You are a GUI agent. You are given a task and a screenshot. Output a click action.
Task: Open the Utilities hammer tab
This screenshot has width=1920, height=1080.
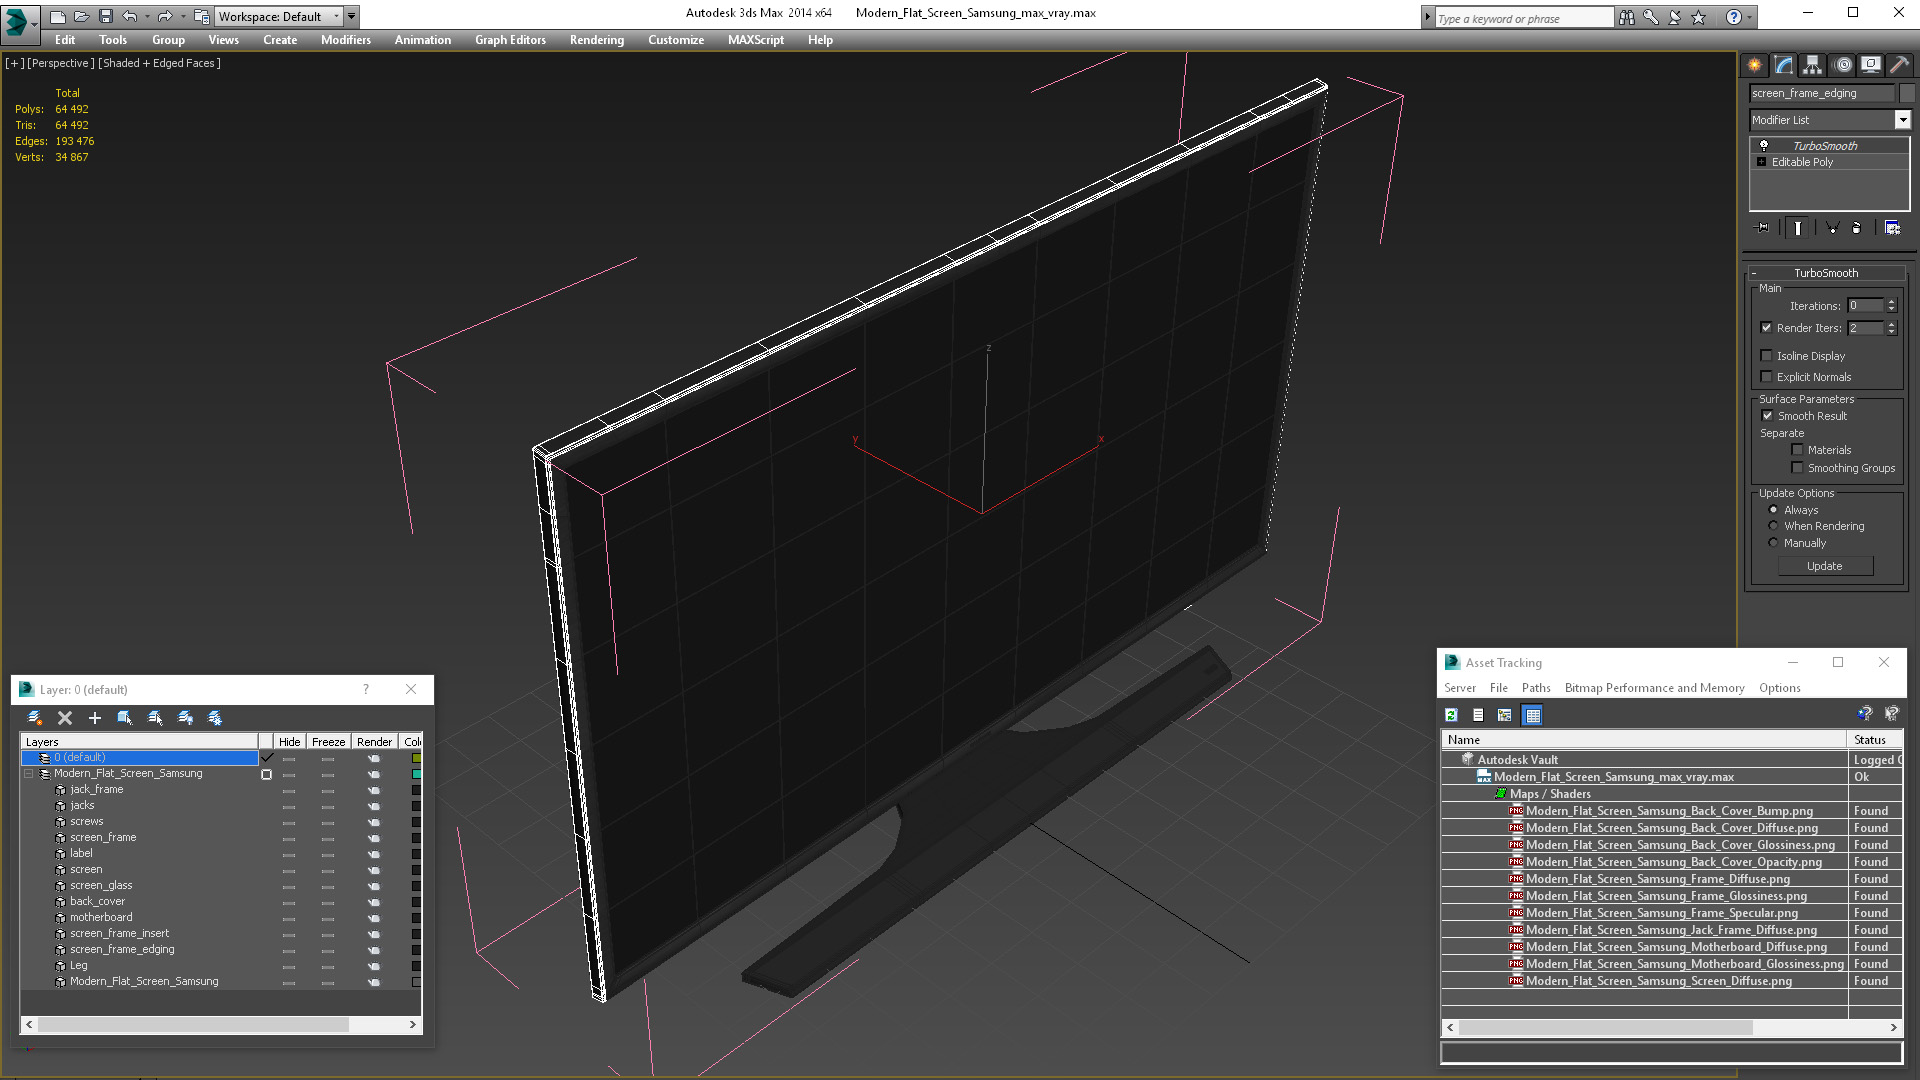point(1899,65)
